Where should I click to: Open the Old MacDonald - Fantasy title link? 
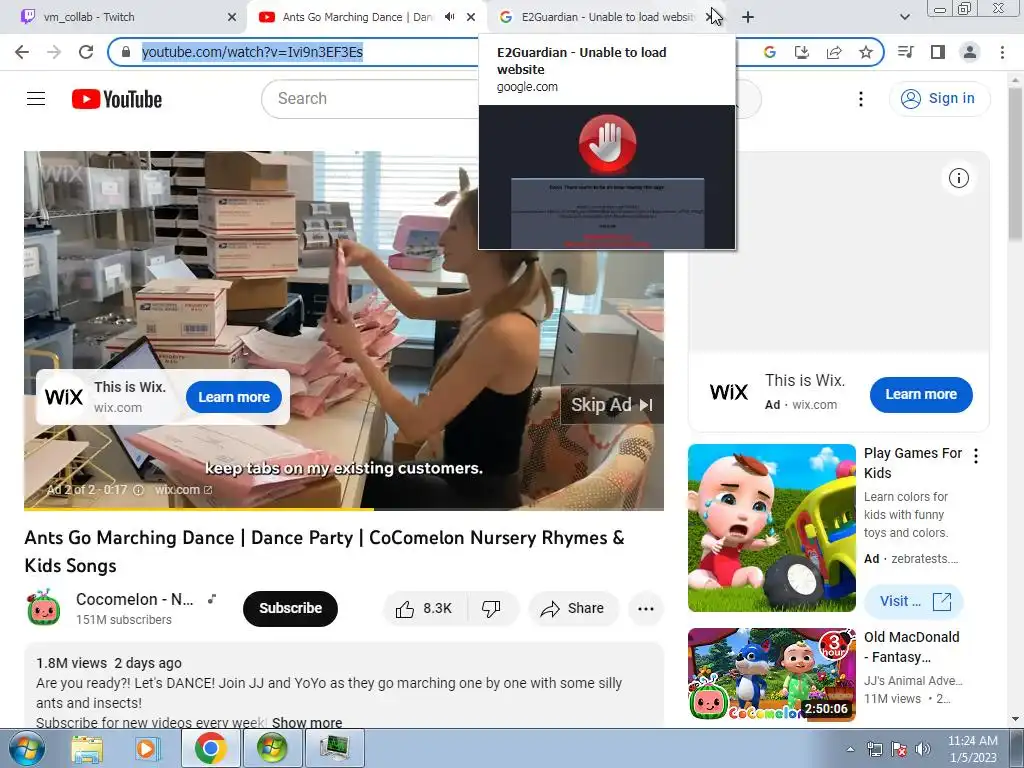pyautogui.click(x=912, y=647)
